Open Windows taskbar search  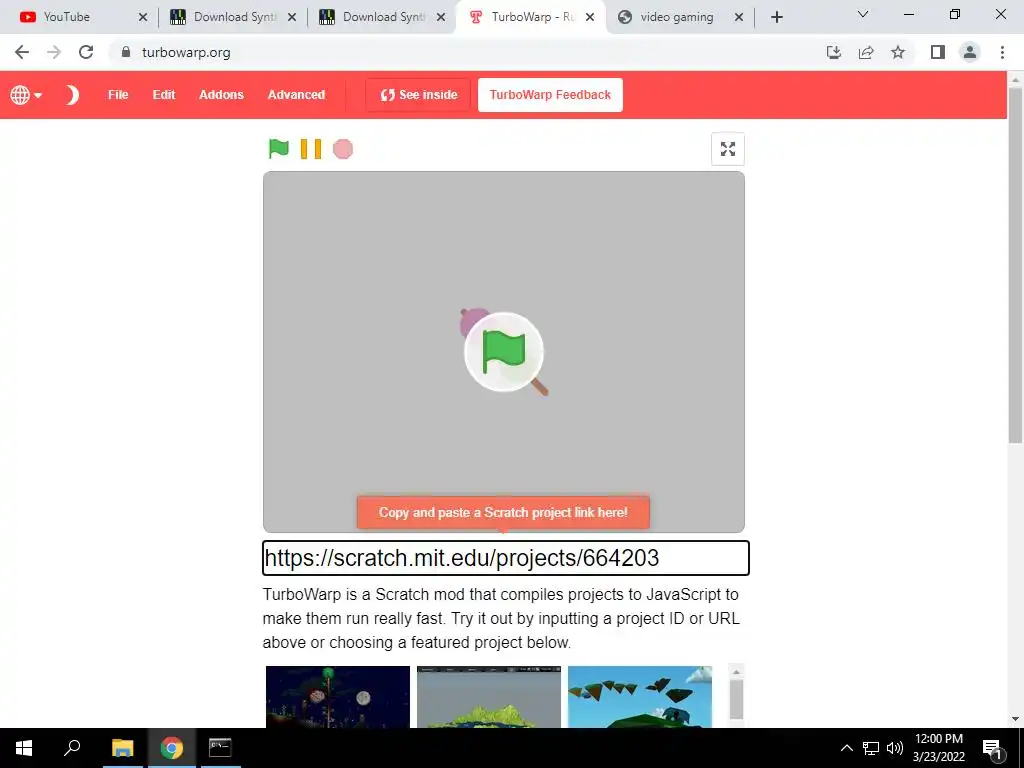click(72, 748)
